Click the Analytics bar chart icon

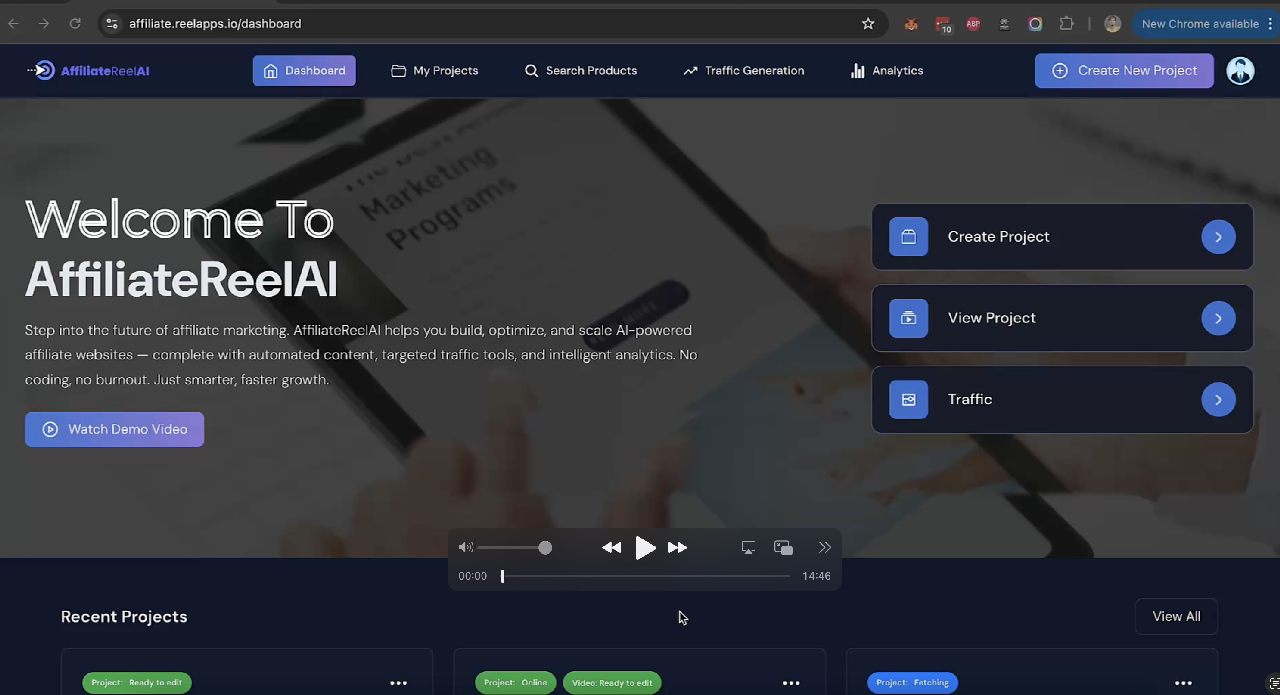point(858,70)
